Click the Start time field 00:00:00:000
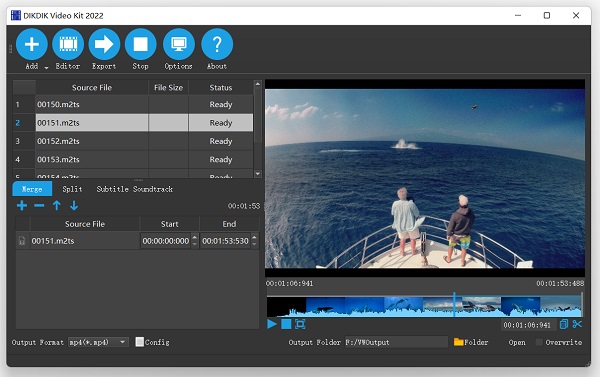Screen dimensions: 600x377 (166, 241)
